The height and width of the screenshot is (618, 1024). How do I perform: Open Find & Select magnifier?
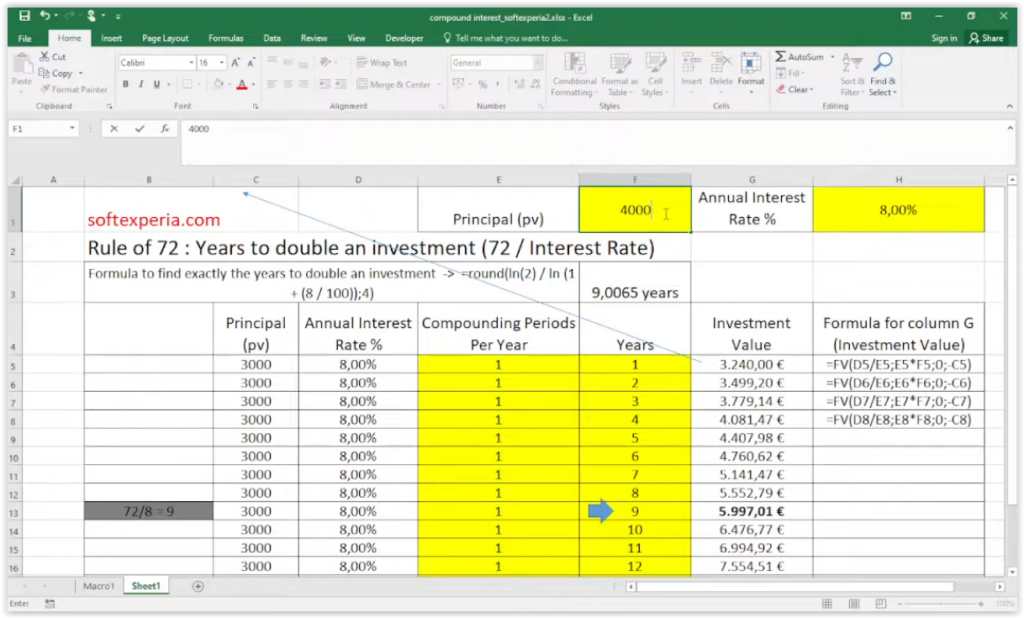tap(883, 74)
